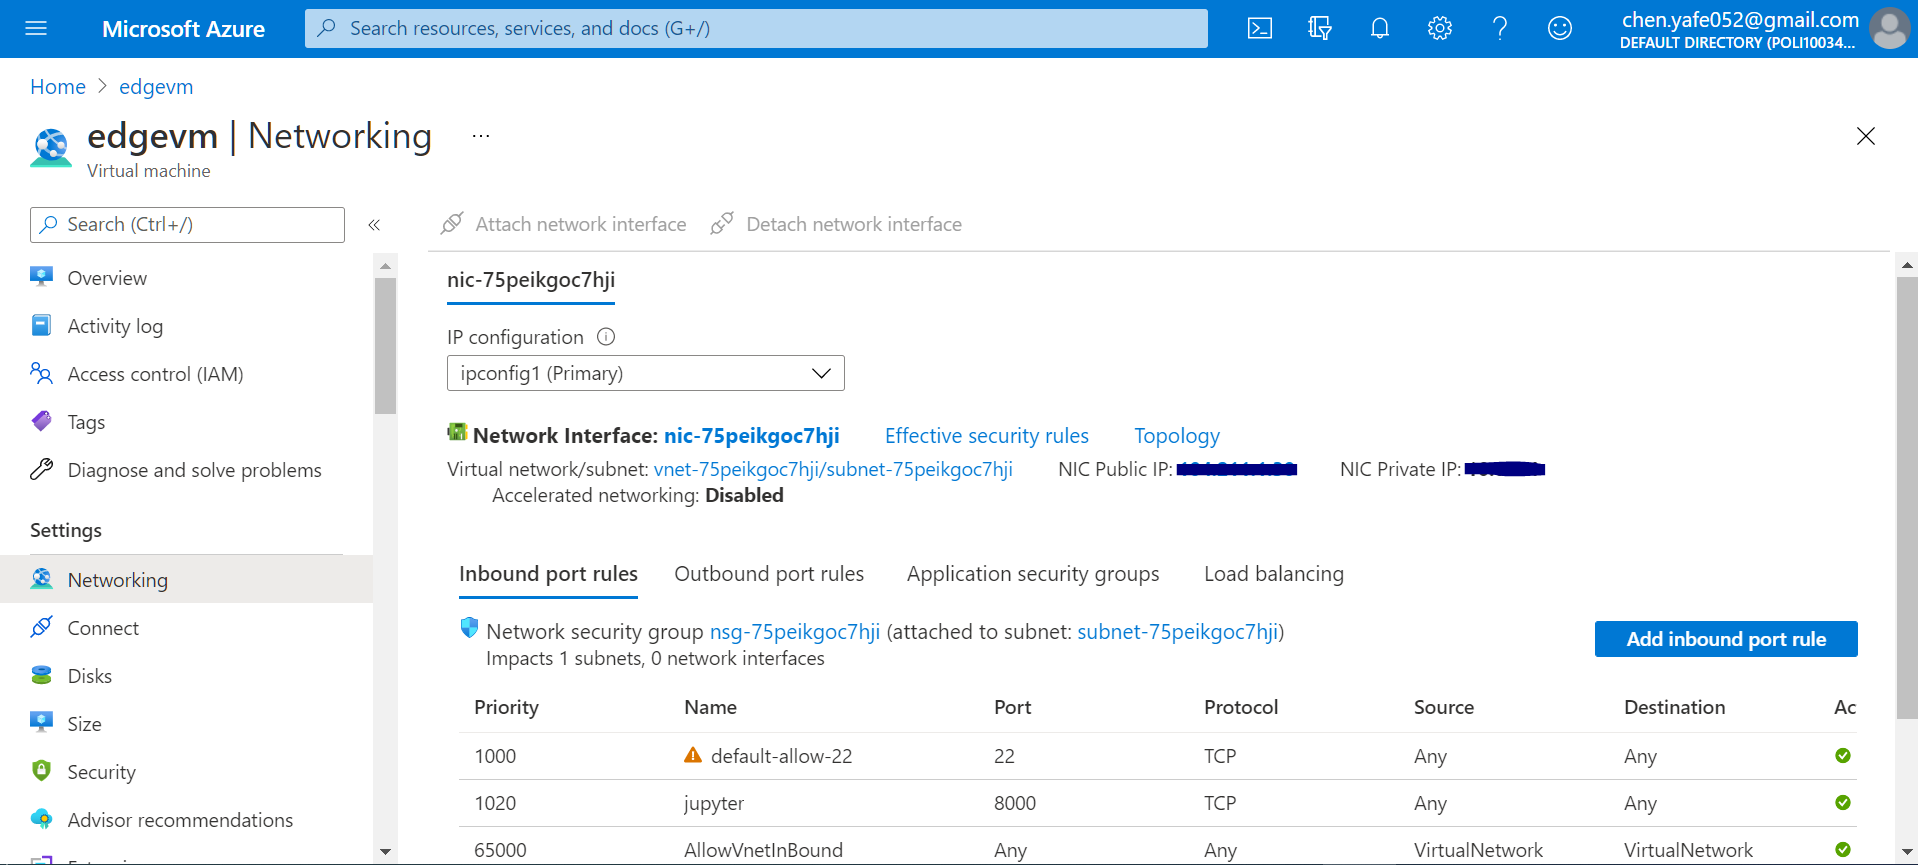Screen dimensions: 1918x865
Task: Select the nic-75peikgoc7hji tab
Action: tap(531, 280)
